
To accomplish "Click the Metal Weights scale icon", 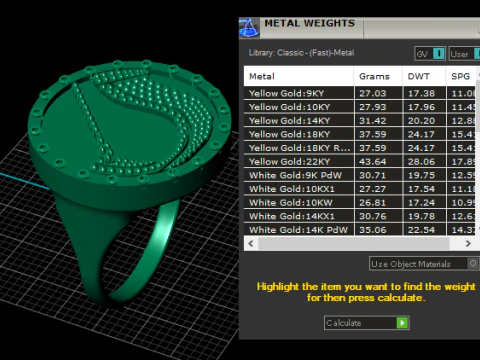I will pyautogui.click(x=249, y=28).
